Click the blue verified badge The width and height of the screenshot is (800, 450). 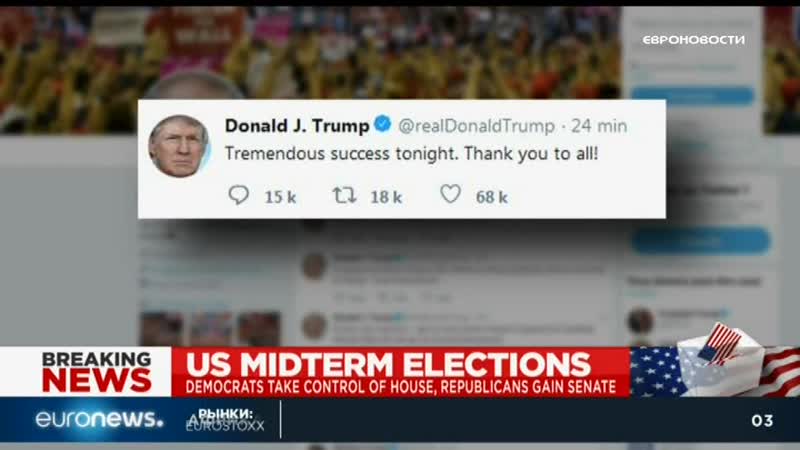[x=383, y=123]
